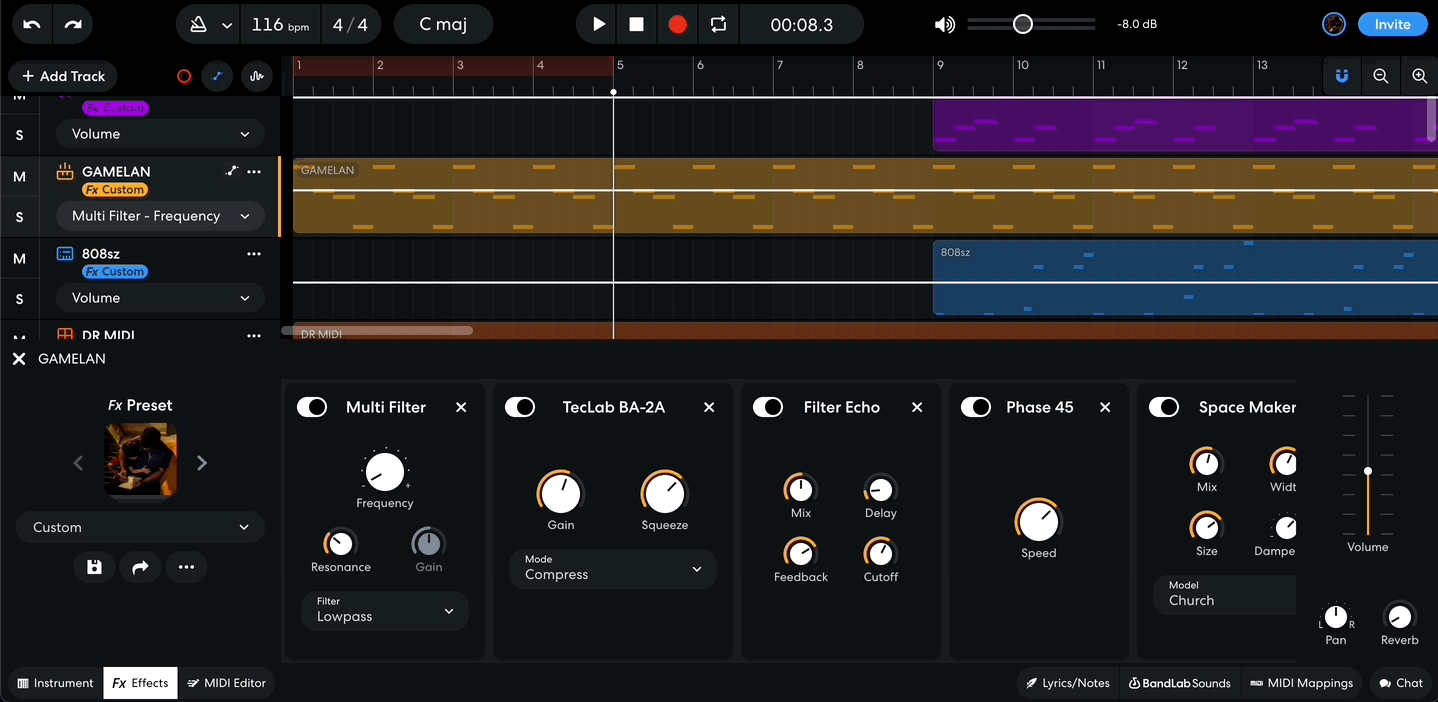This screenshot has height=702, width=1438.
Task: Enable the loop/repeat playback icon
Action: [718, 23]
